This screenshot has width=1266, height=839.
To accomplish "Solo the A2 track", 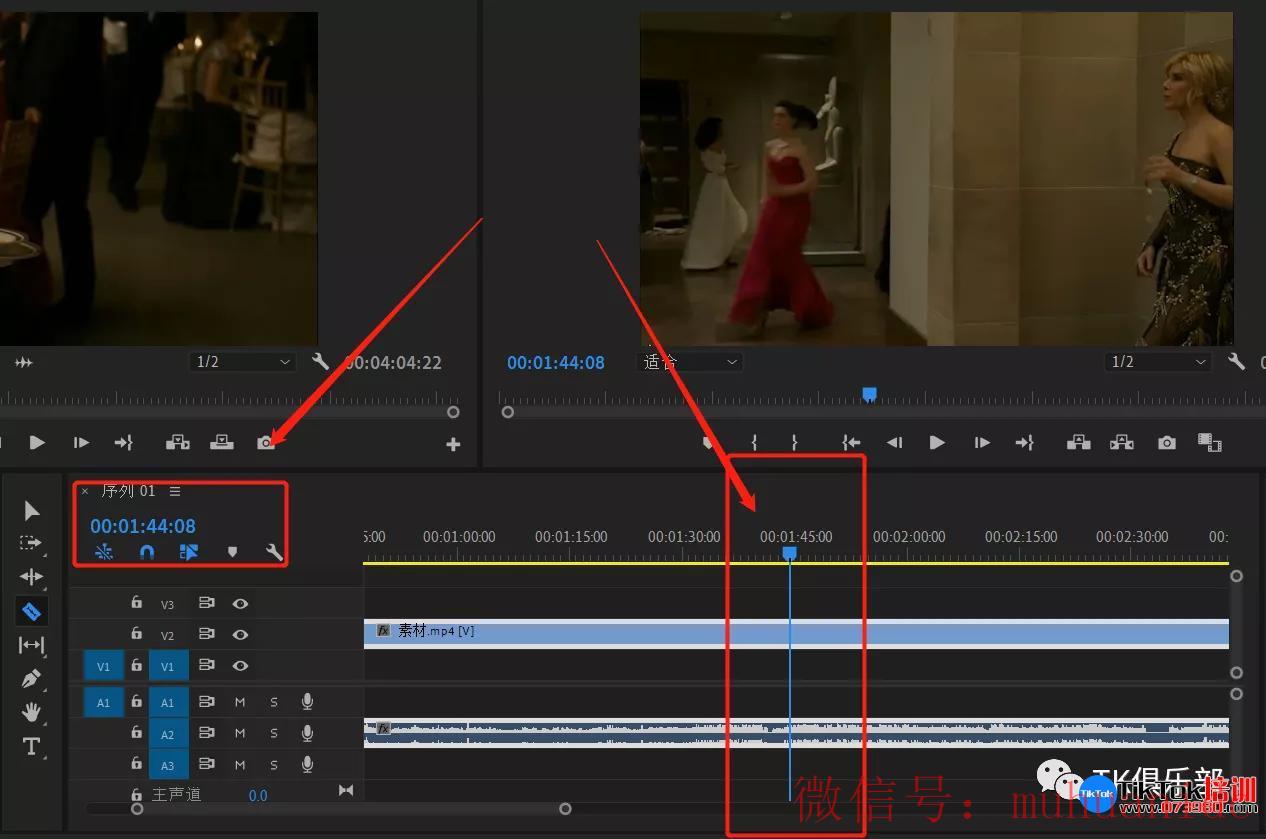I will click(x=274, y=734).
